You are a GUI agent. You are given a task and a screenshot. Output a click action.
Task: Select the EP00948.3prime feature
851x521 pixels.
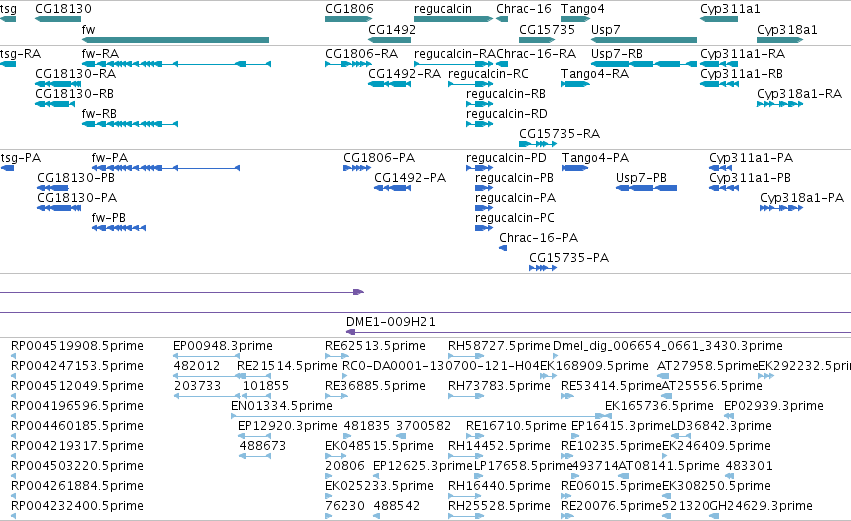(206, 356)
